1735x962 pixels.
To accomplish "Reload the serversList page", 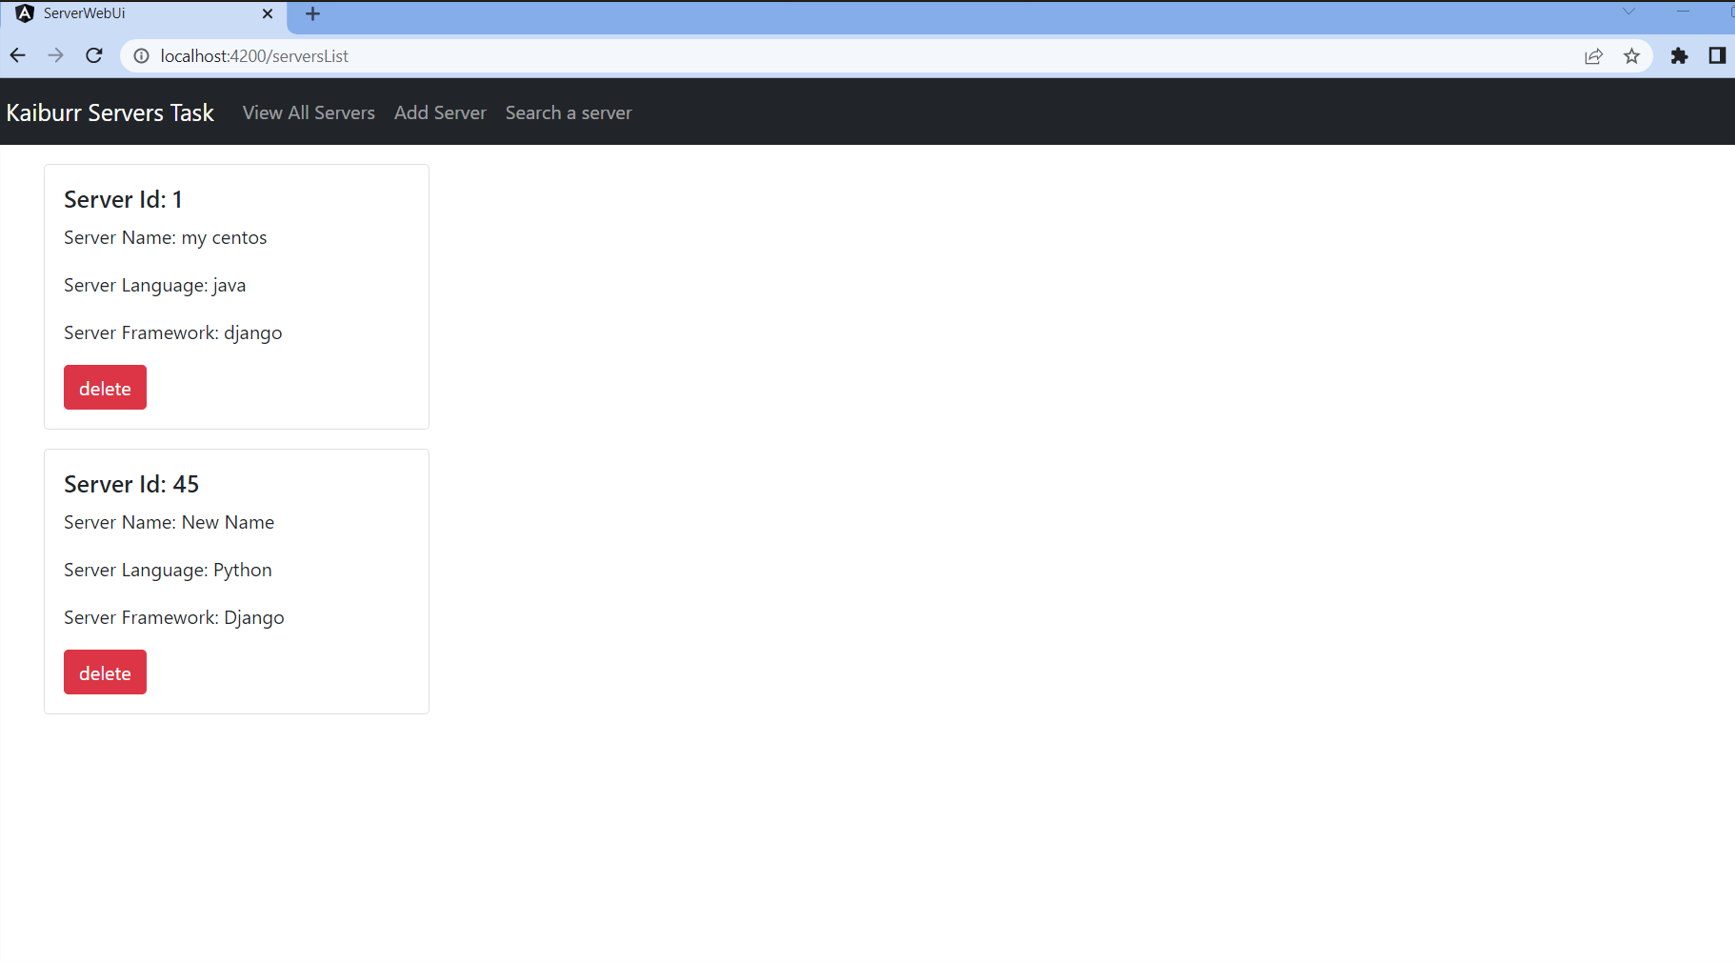I will click(93, 55).
